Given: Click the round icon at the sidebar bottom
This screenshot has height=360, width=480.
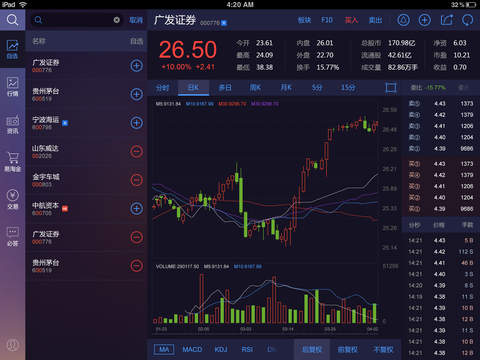Looking at the screenshot, I should pos(12,345).
